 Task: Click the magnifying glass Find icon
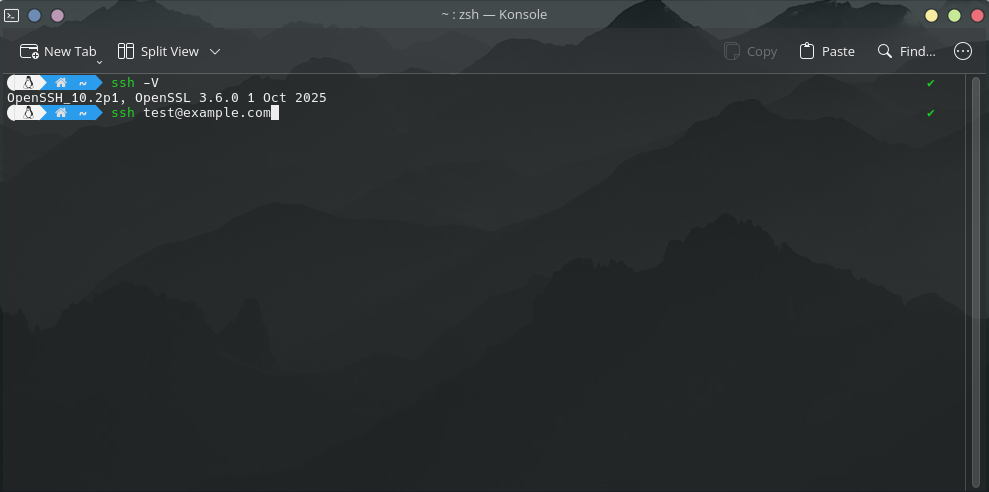tap(885, 51)
